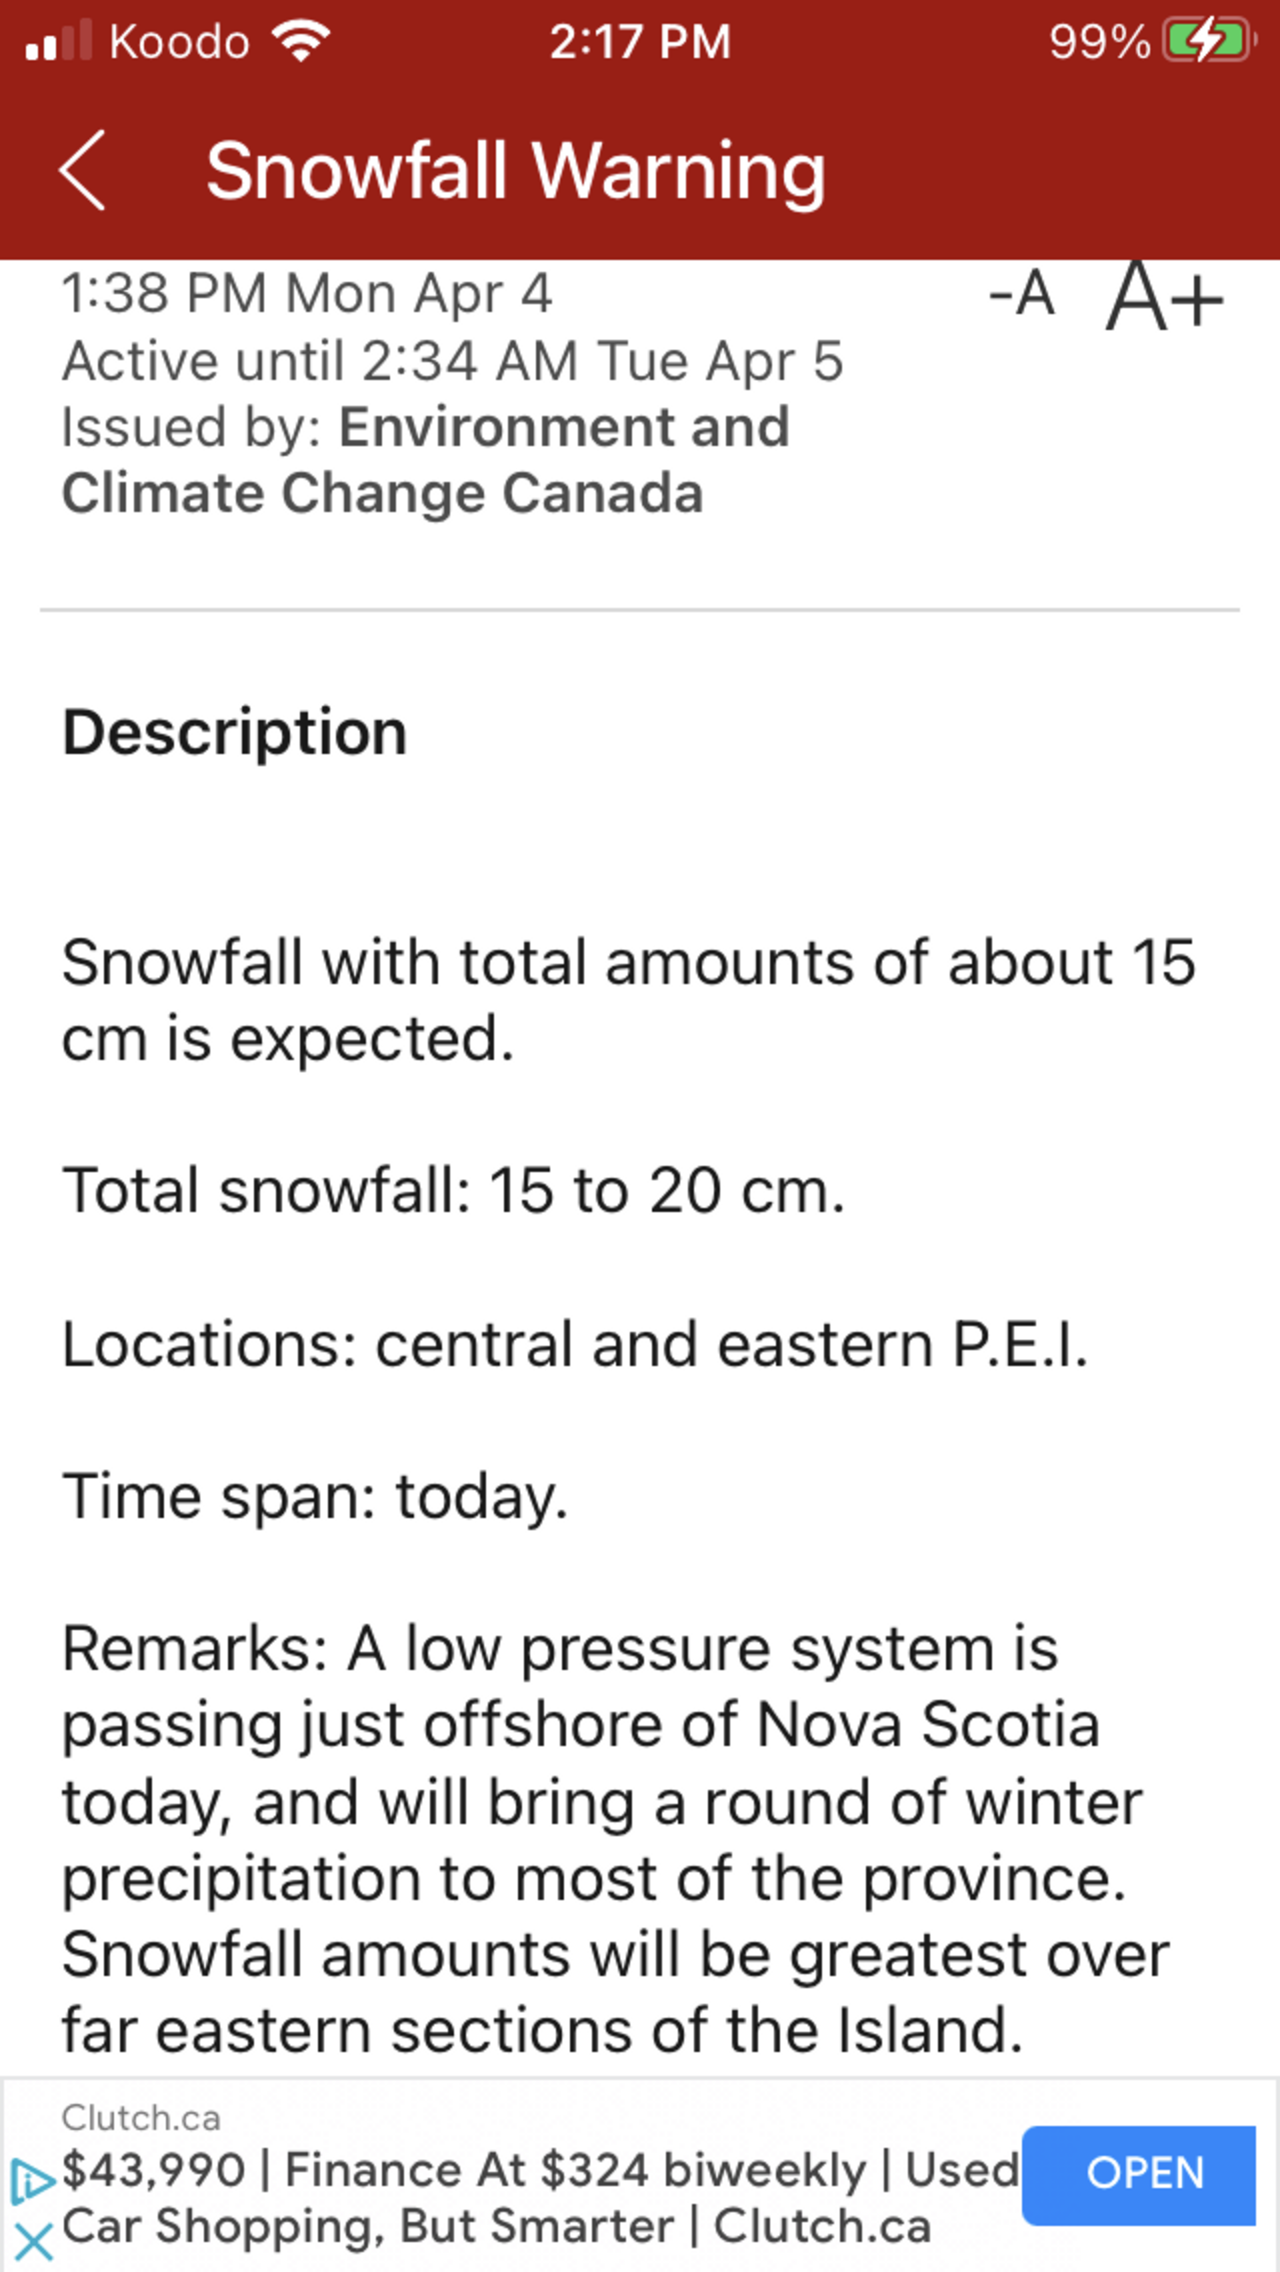Tap the Koodo carrier name
This screenshot has height=2272, width=1280.
tap(179, 42)
